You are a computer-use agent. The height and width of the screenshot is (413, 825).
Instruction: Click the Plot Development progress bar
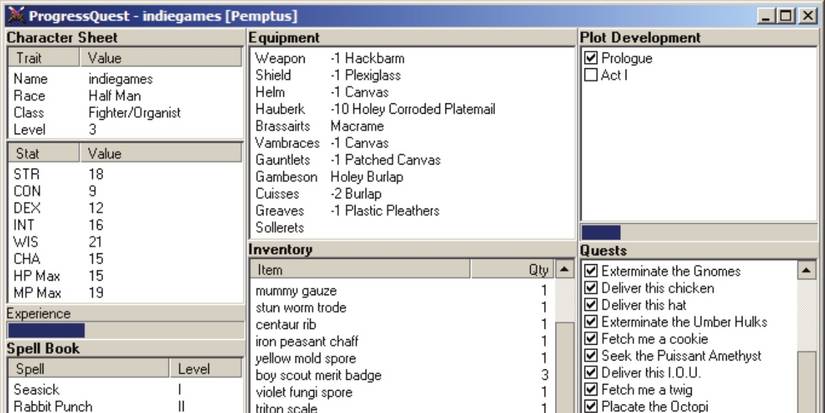pos(698,232)
